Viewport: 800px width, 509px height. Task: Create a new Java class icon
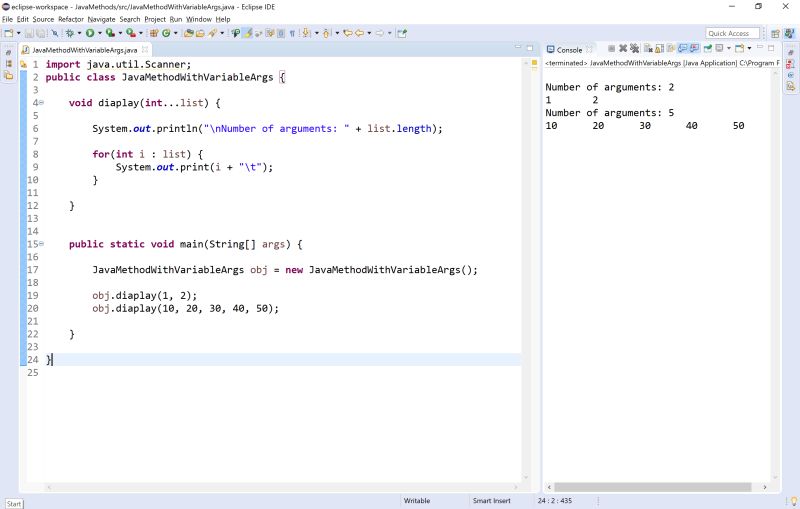[166, 33]
